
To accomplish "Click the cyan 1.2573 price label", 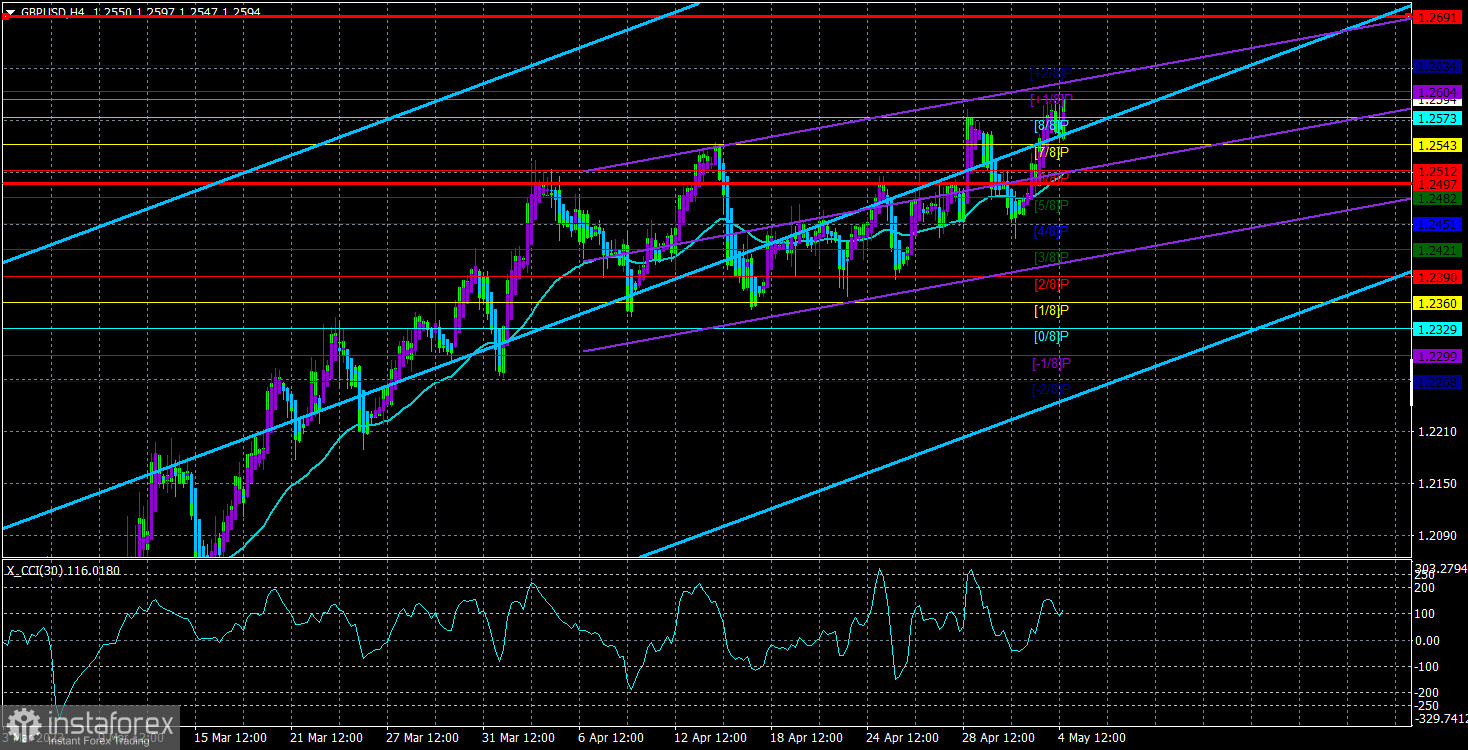I will [x=1438, y=118].
